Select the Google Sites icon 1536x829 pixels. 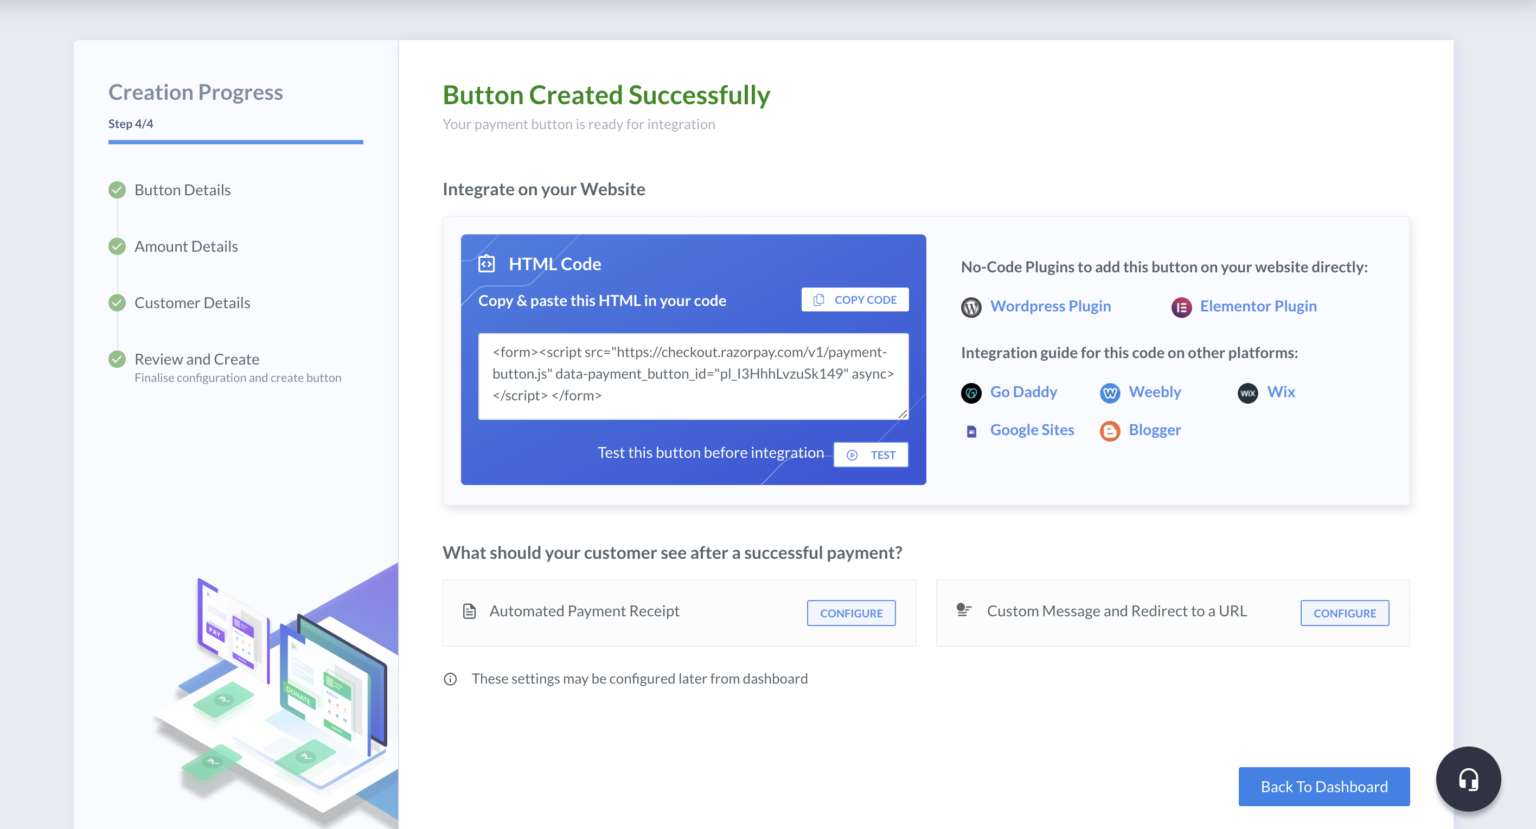[971, 430]
